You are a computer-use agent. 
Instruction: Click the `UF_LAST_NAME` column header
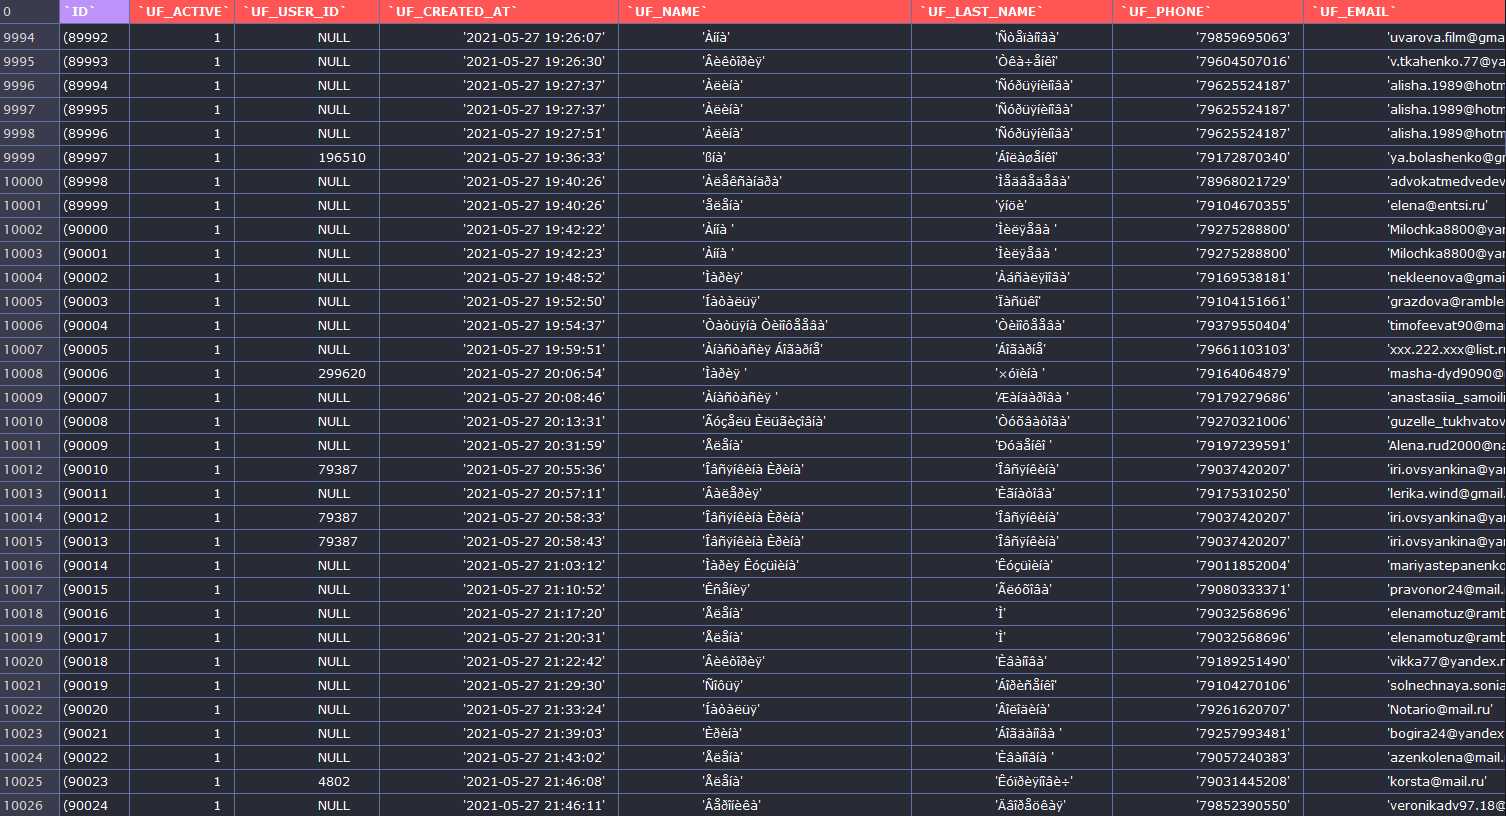(x=1012, y=12)
